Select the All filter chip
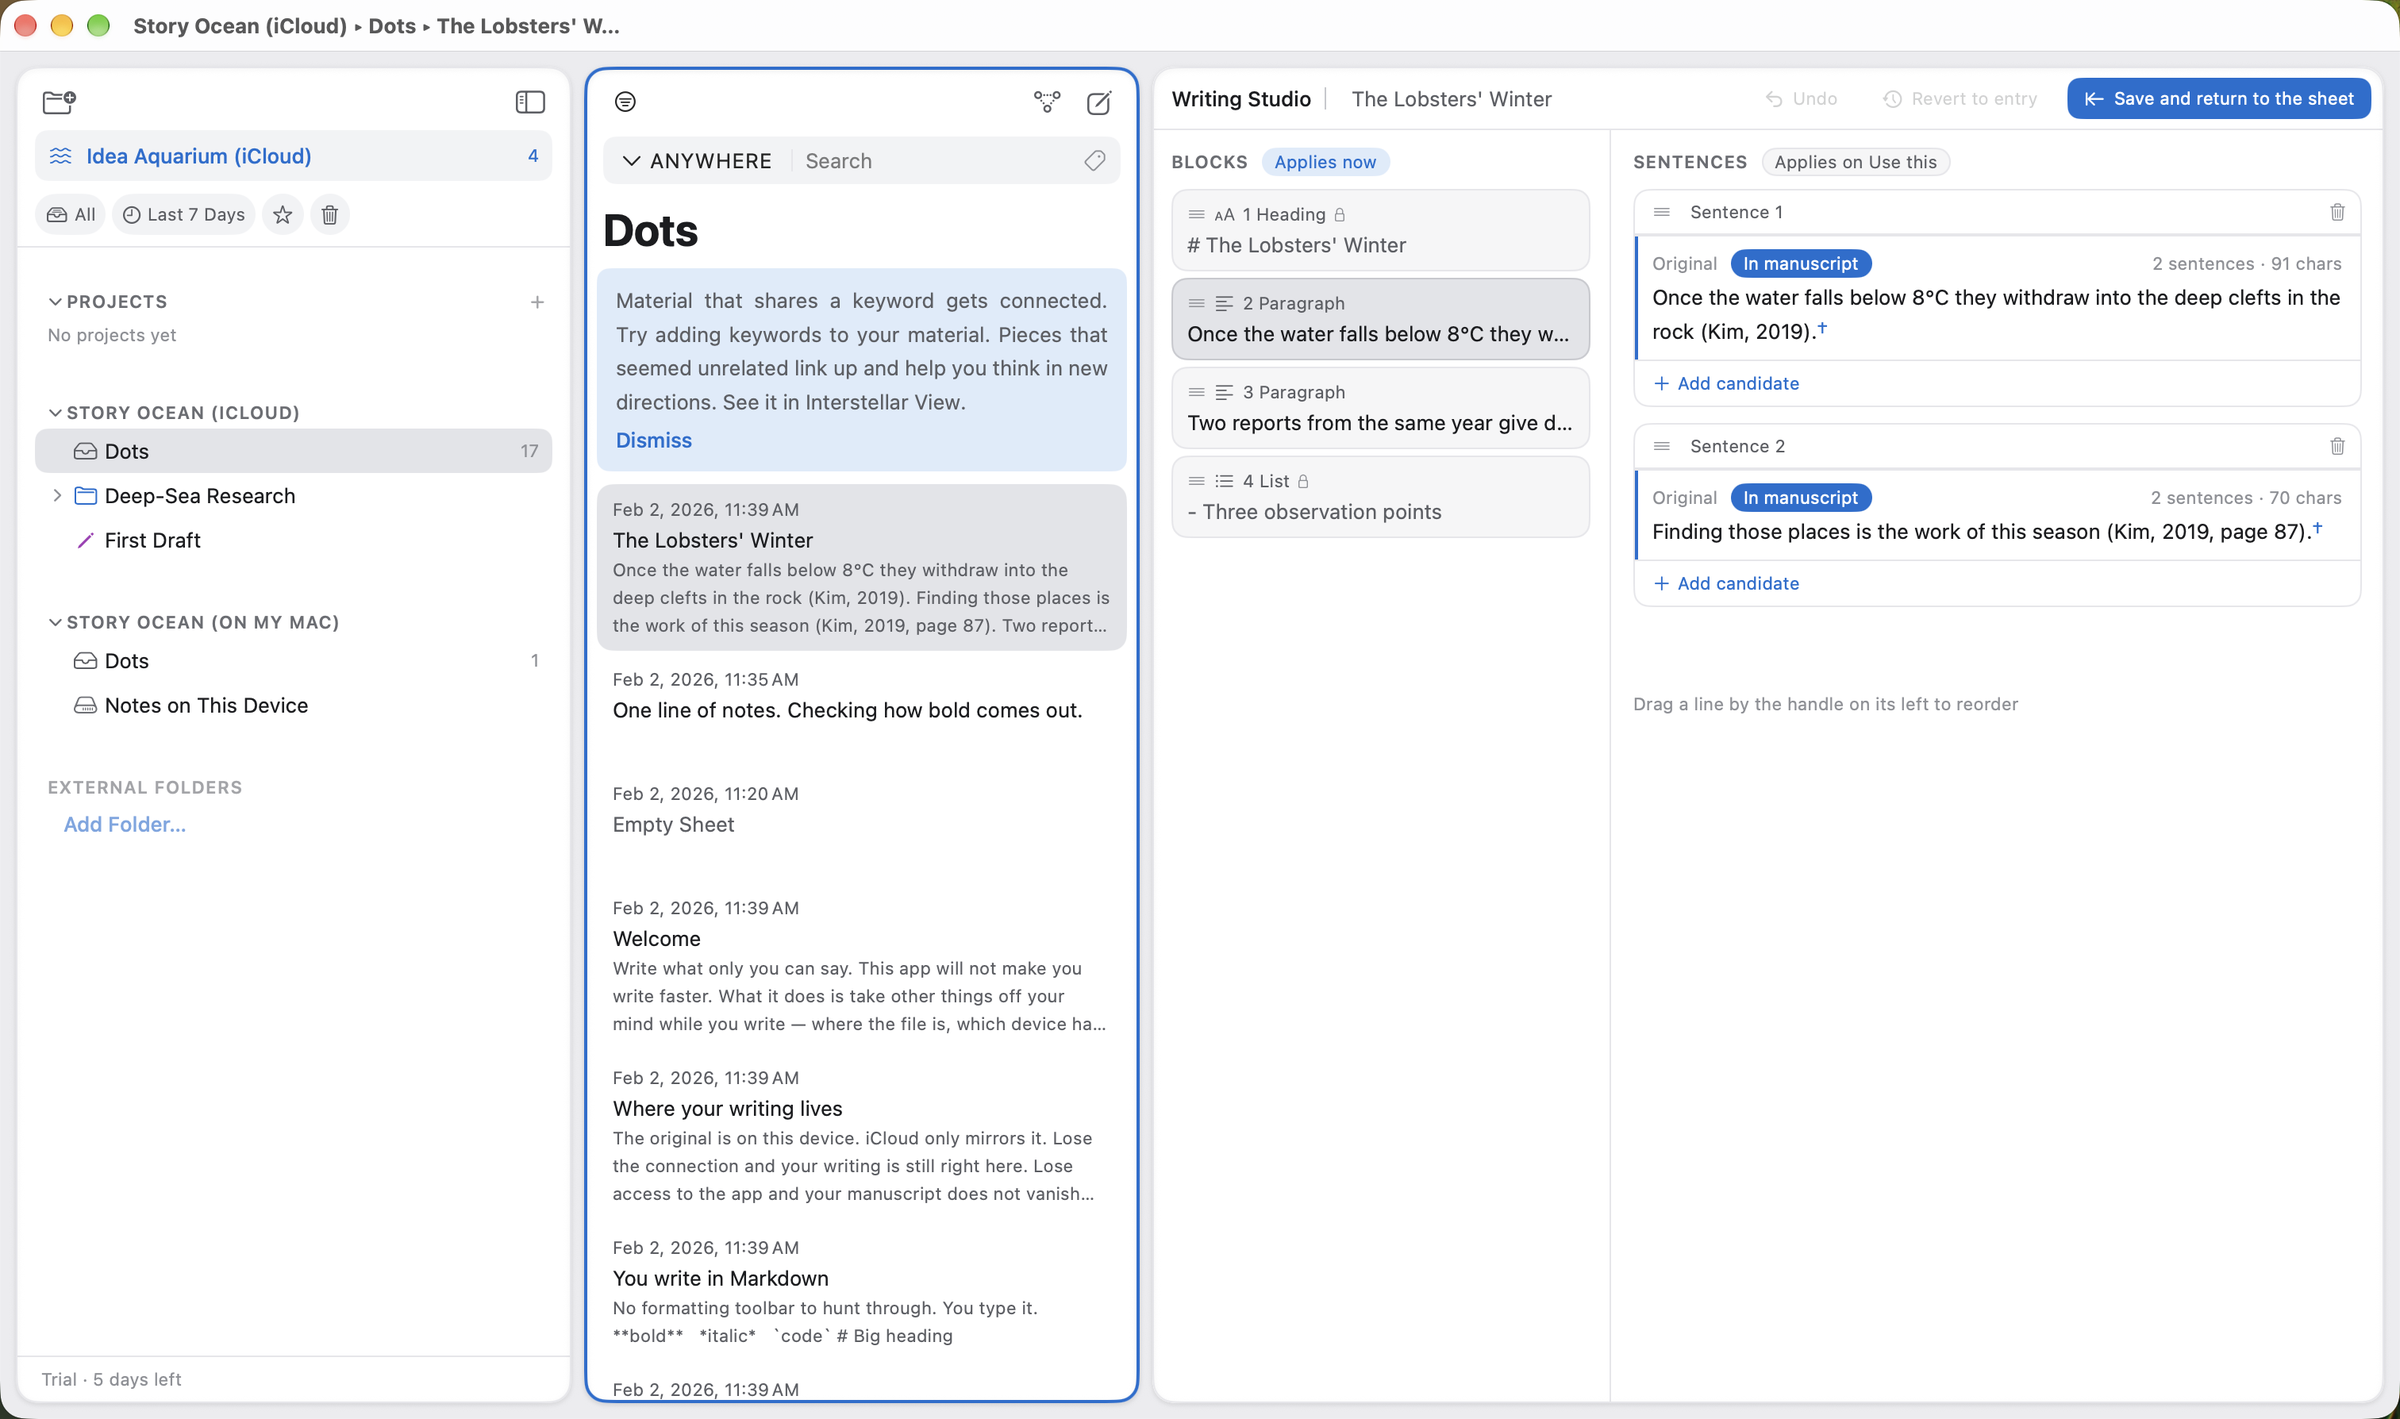The image size is (2400, 1419). [71, 215]
